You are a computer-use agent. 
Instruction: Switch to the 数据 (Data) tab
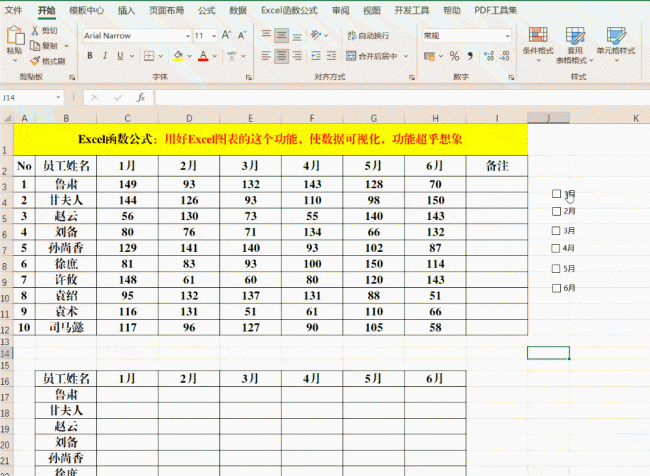(238, 10)
